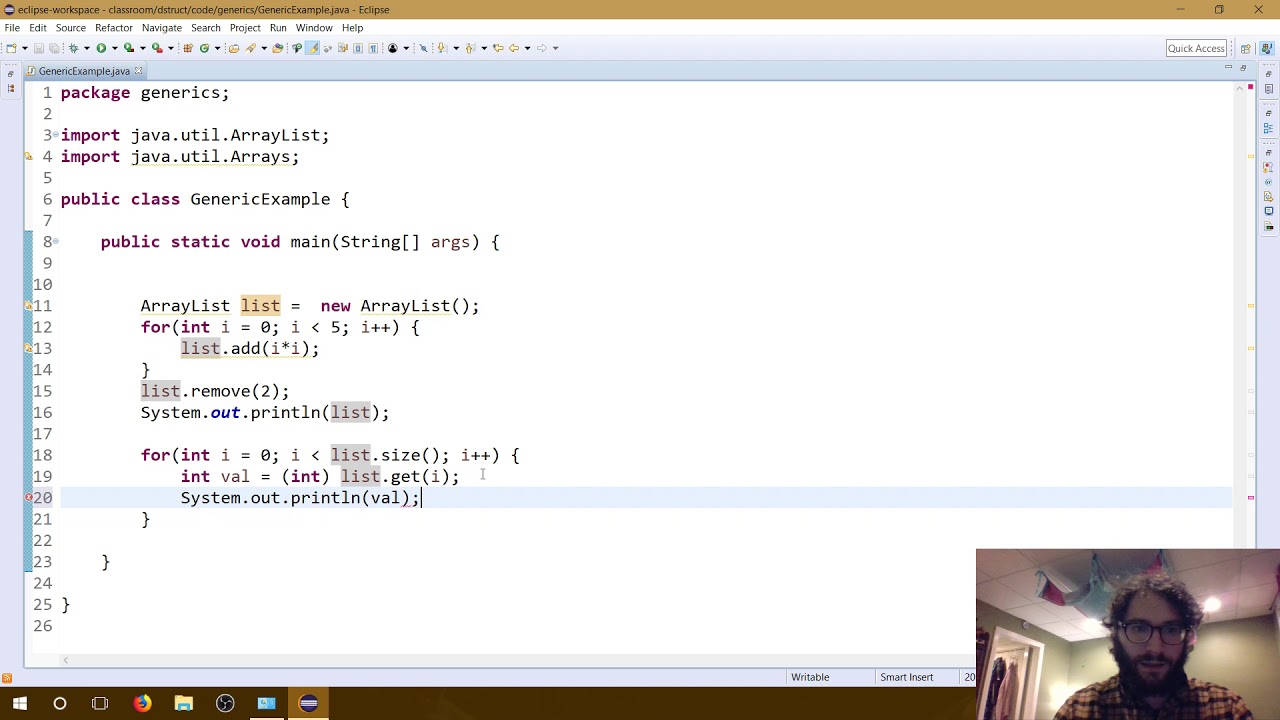The width and height of the screenshot is (1280, 720).
Task: Open the Debug button dropdown arrow
Action: 86,48
